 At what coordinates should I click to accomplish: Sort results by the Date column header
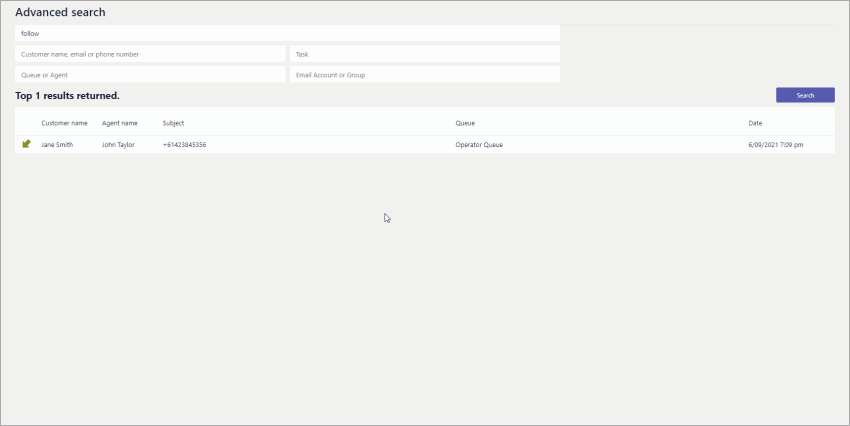tap(755, 123)
